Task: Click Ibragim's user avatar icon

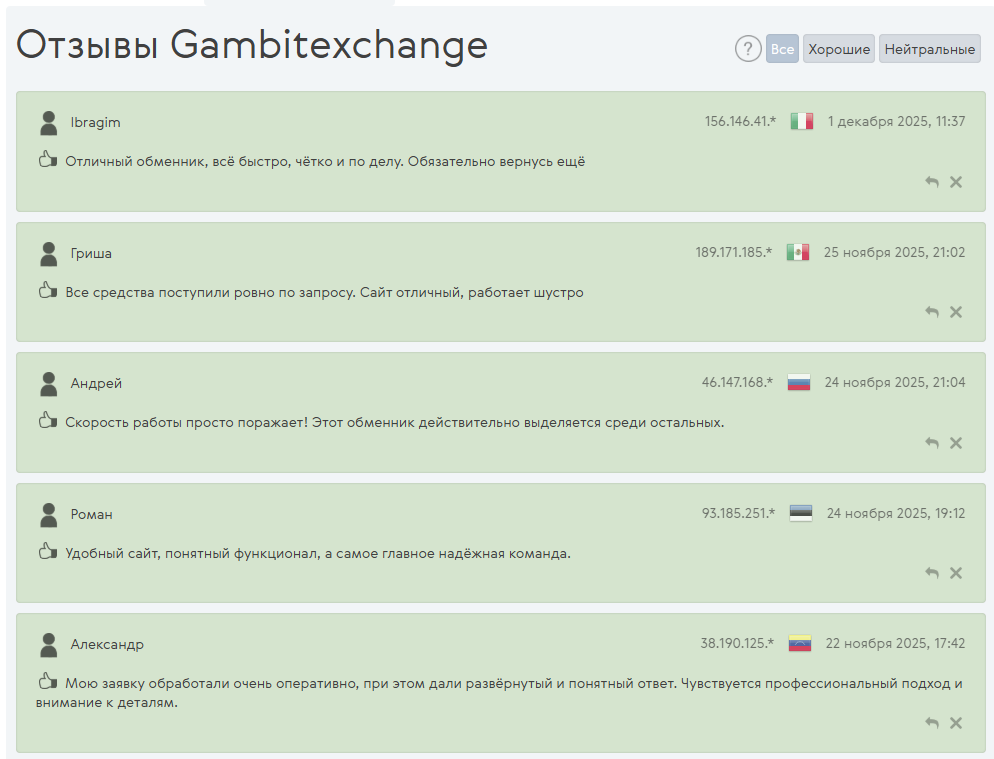Action: [48, 123]
